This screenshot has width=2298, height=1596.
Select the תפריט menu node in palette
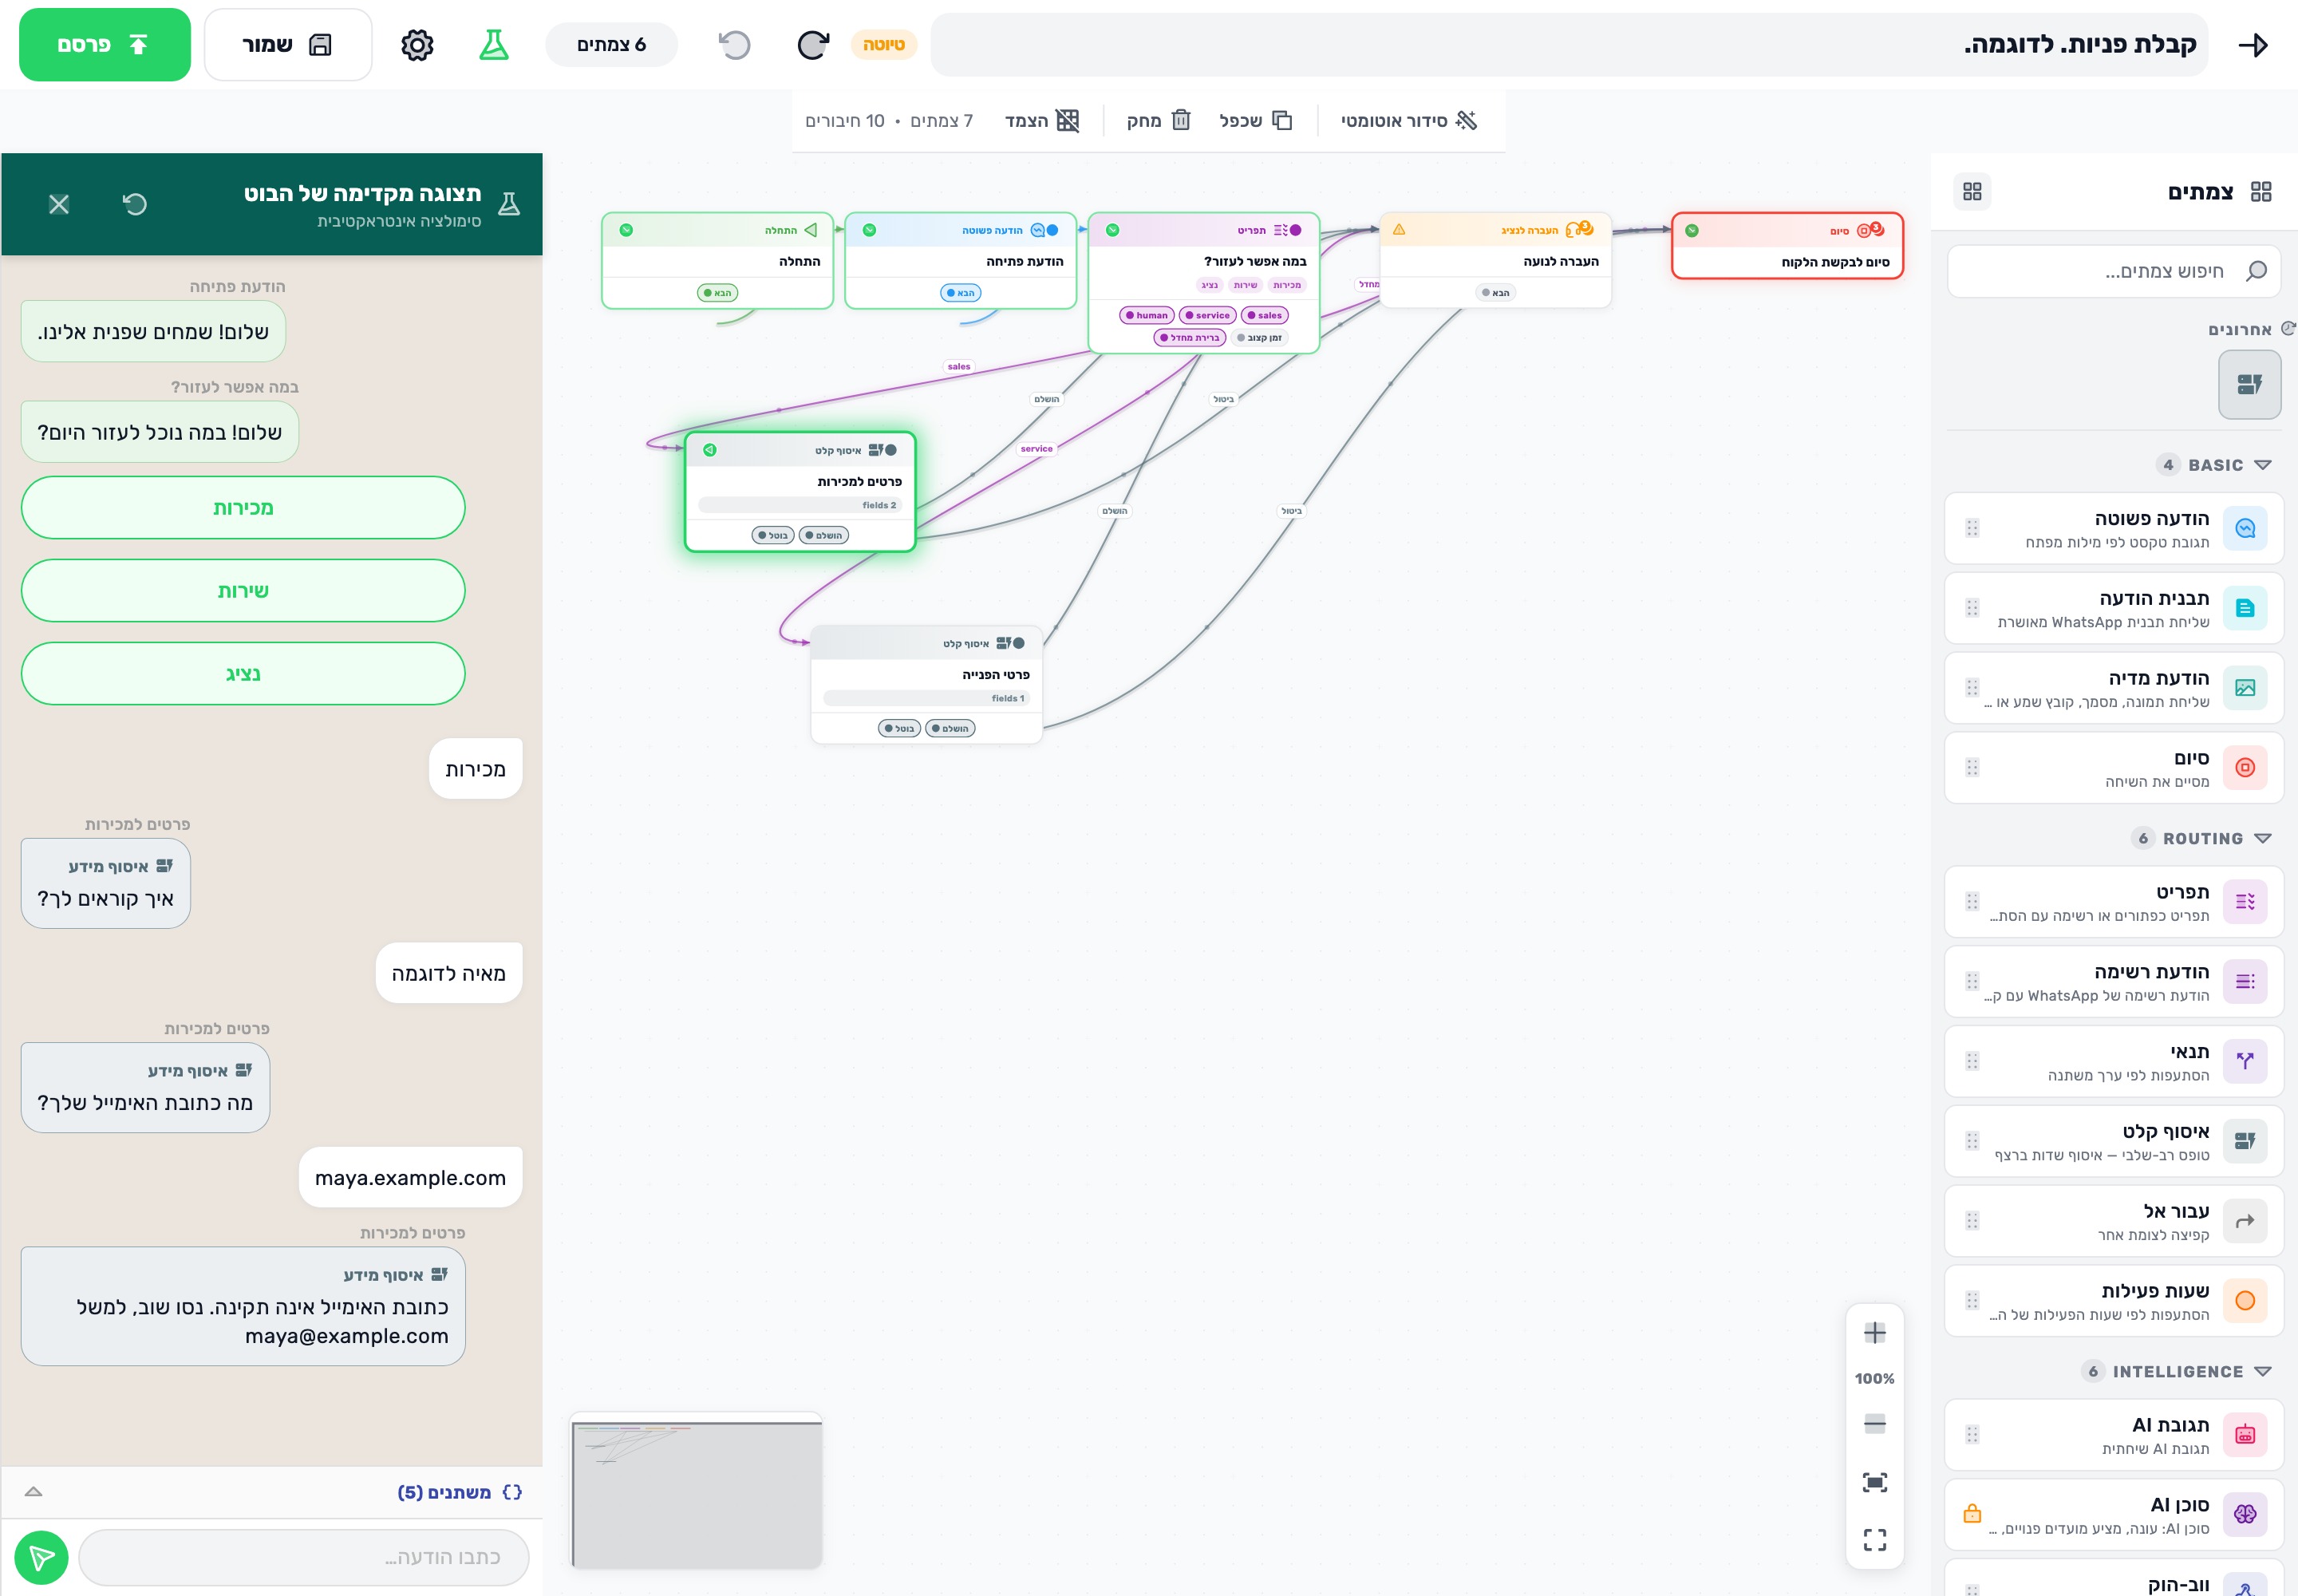[x=2114, y=902]
